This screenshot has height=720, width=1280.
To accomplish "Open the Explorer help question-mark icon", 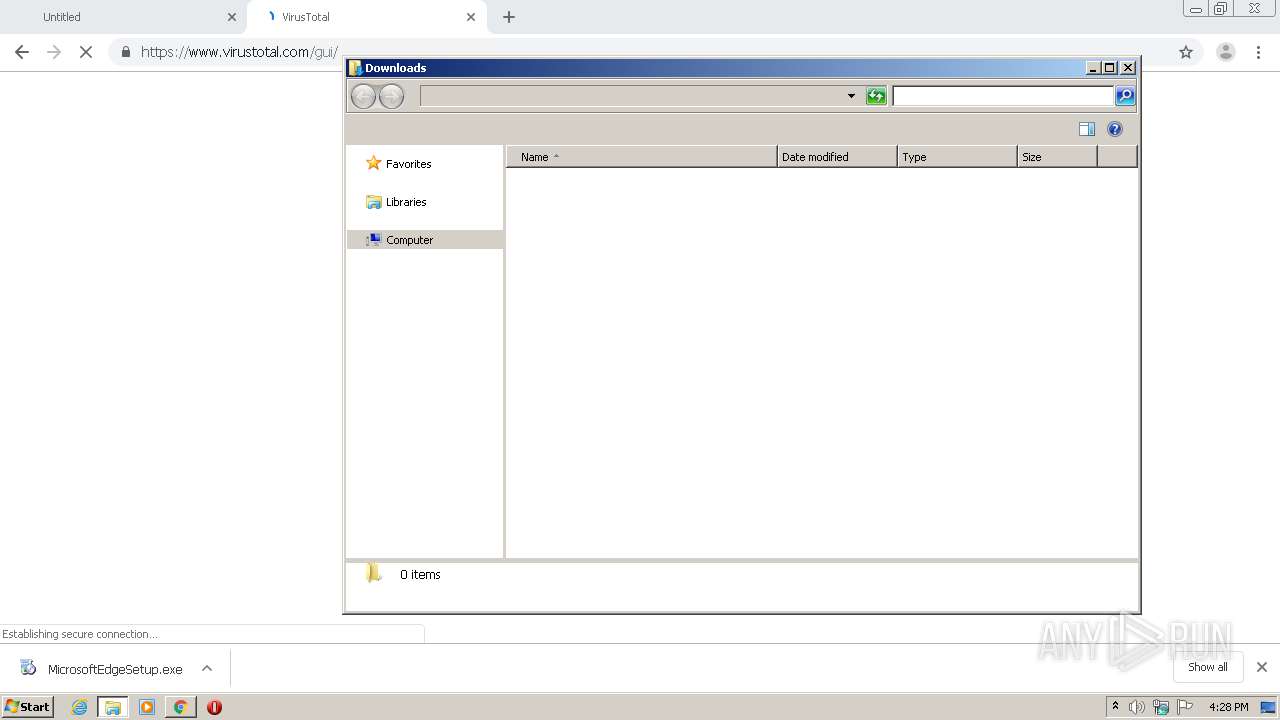I will coord(1115,129).
